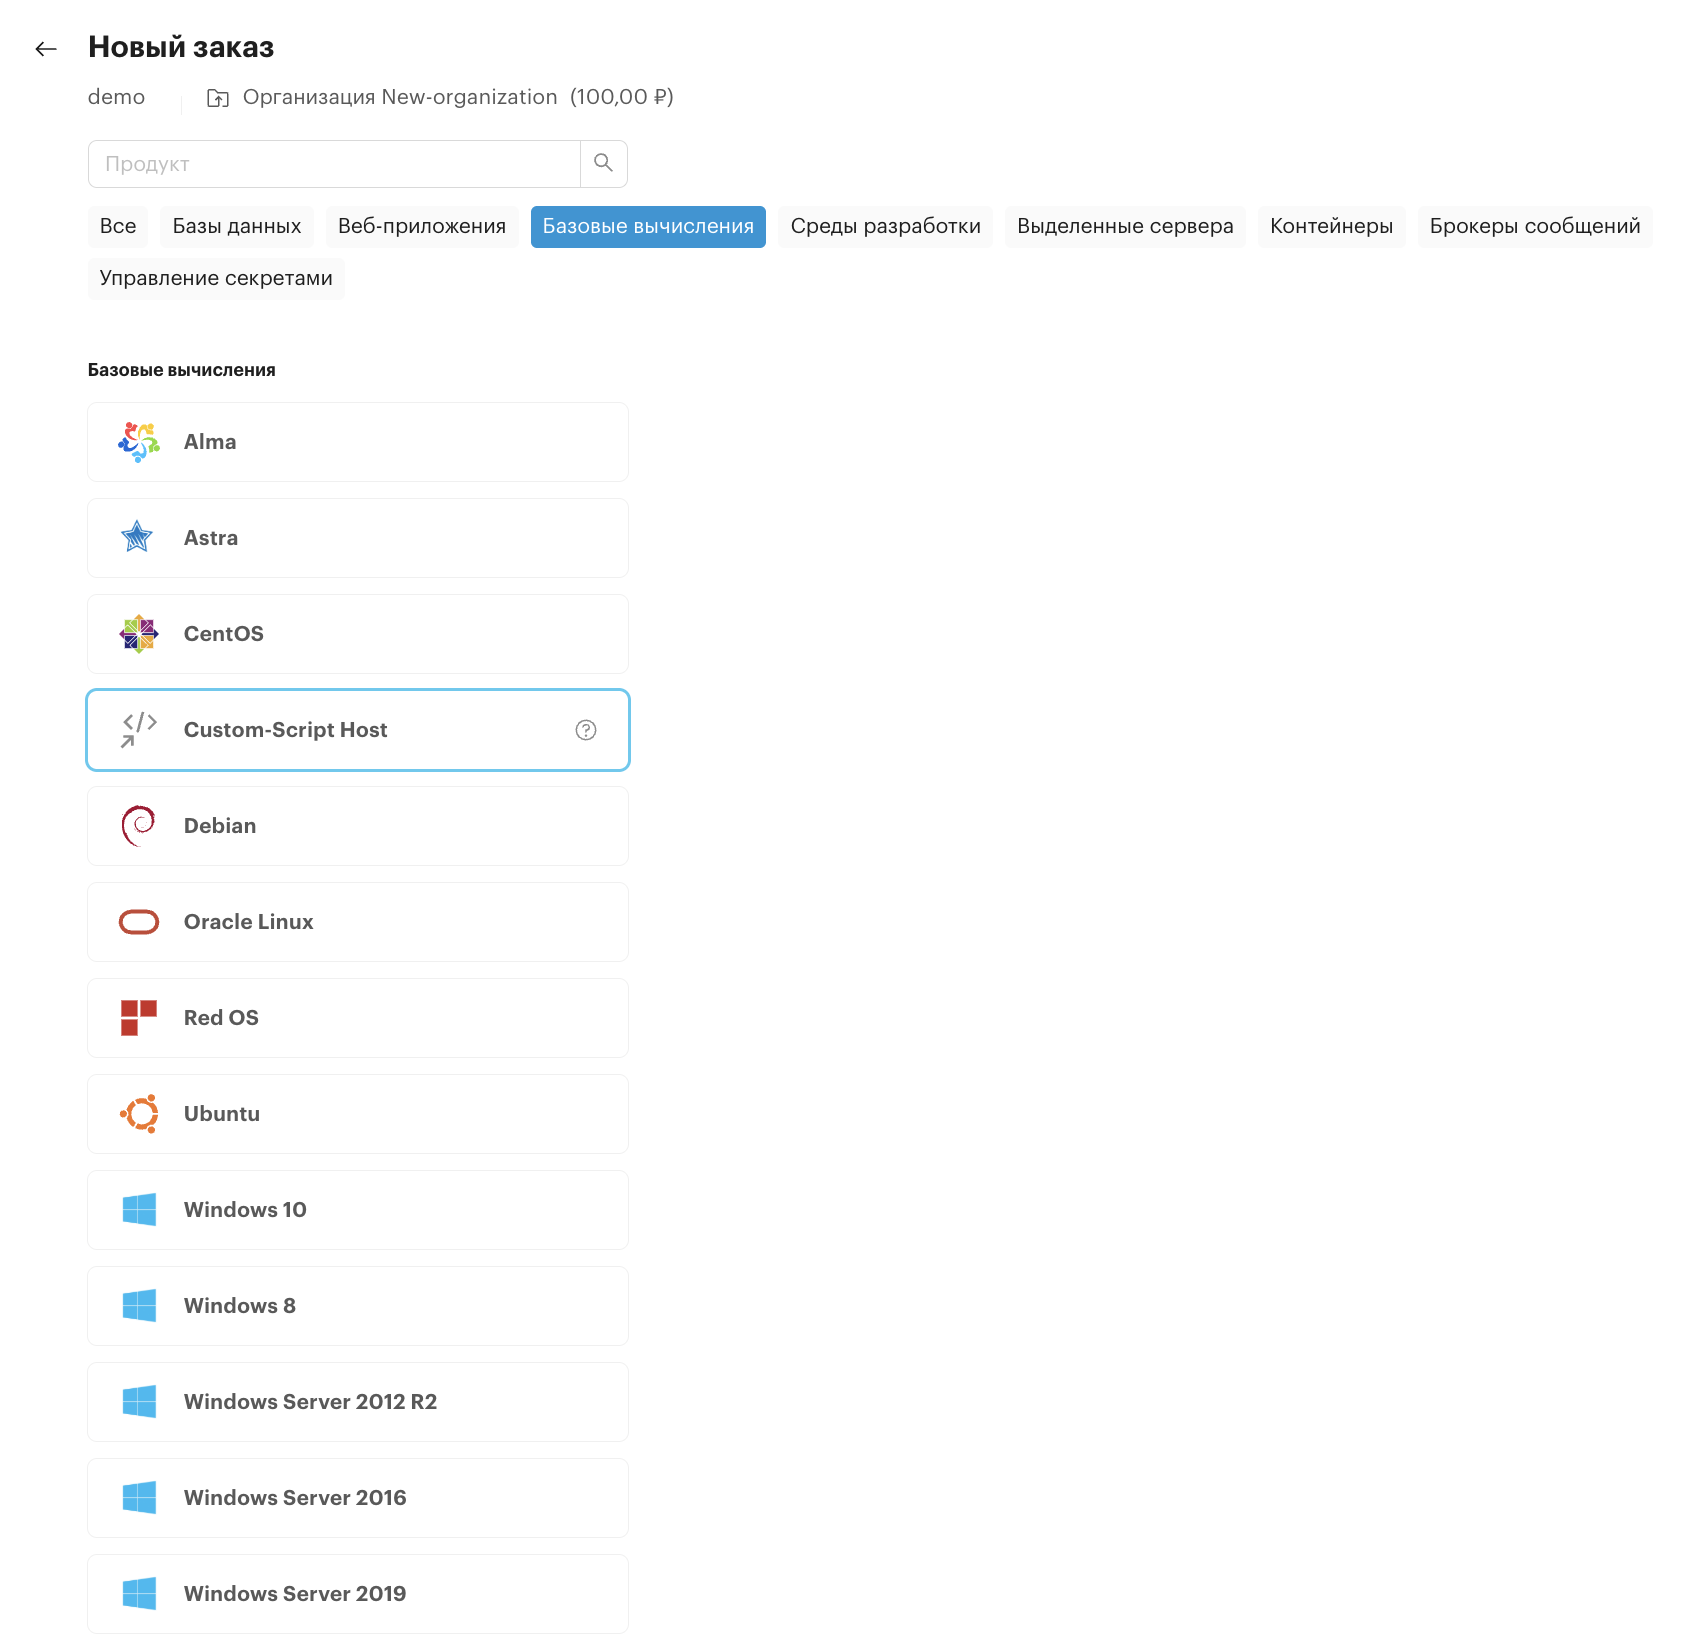Image resolution: width=1687 pixels, height=1652 pixels.
Task: Click the organization folder icon
Action: coord(218,98)
